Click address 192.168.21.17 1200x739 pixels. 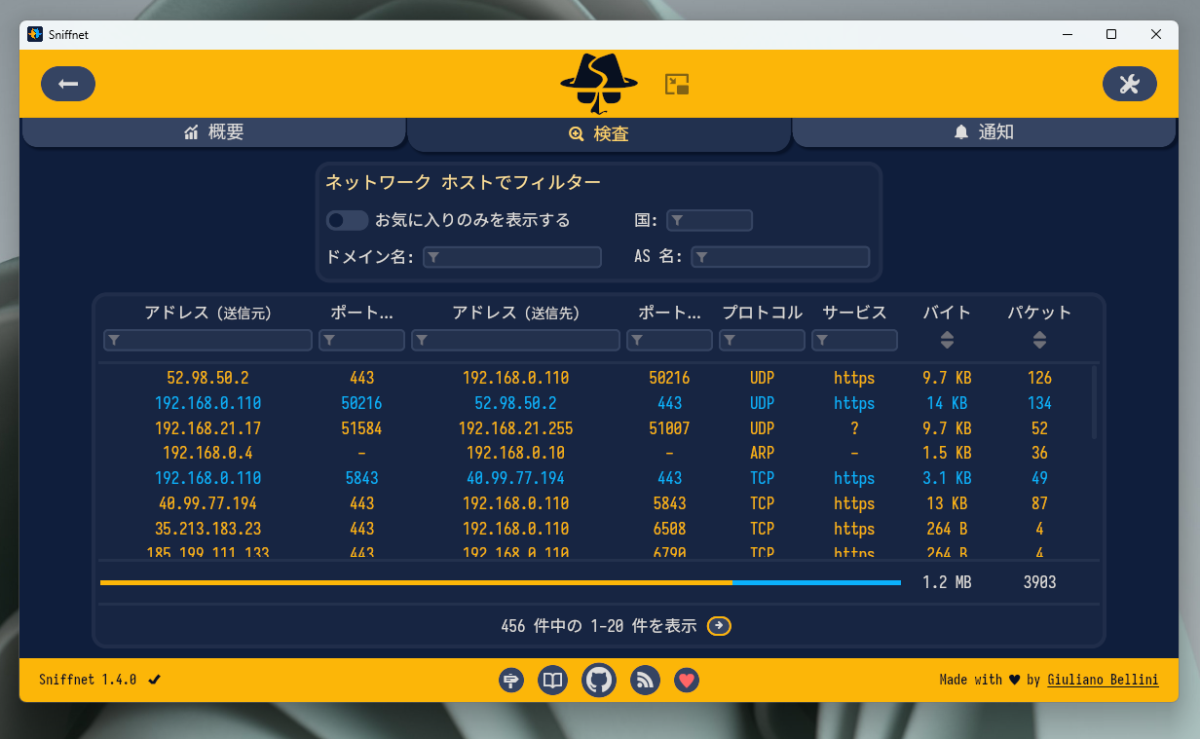tap(208, 428)
